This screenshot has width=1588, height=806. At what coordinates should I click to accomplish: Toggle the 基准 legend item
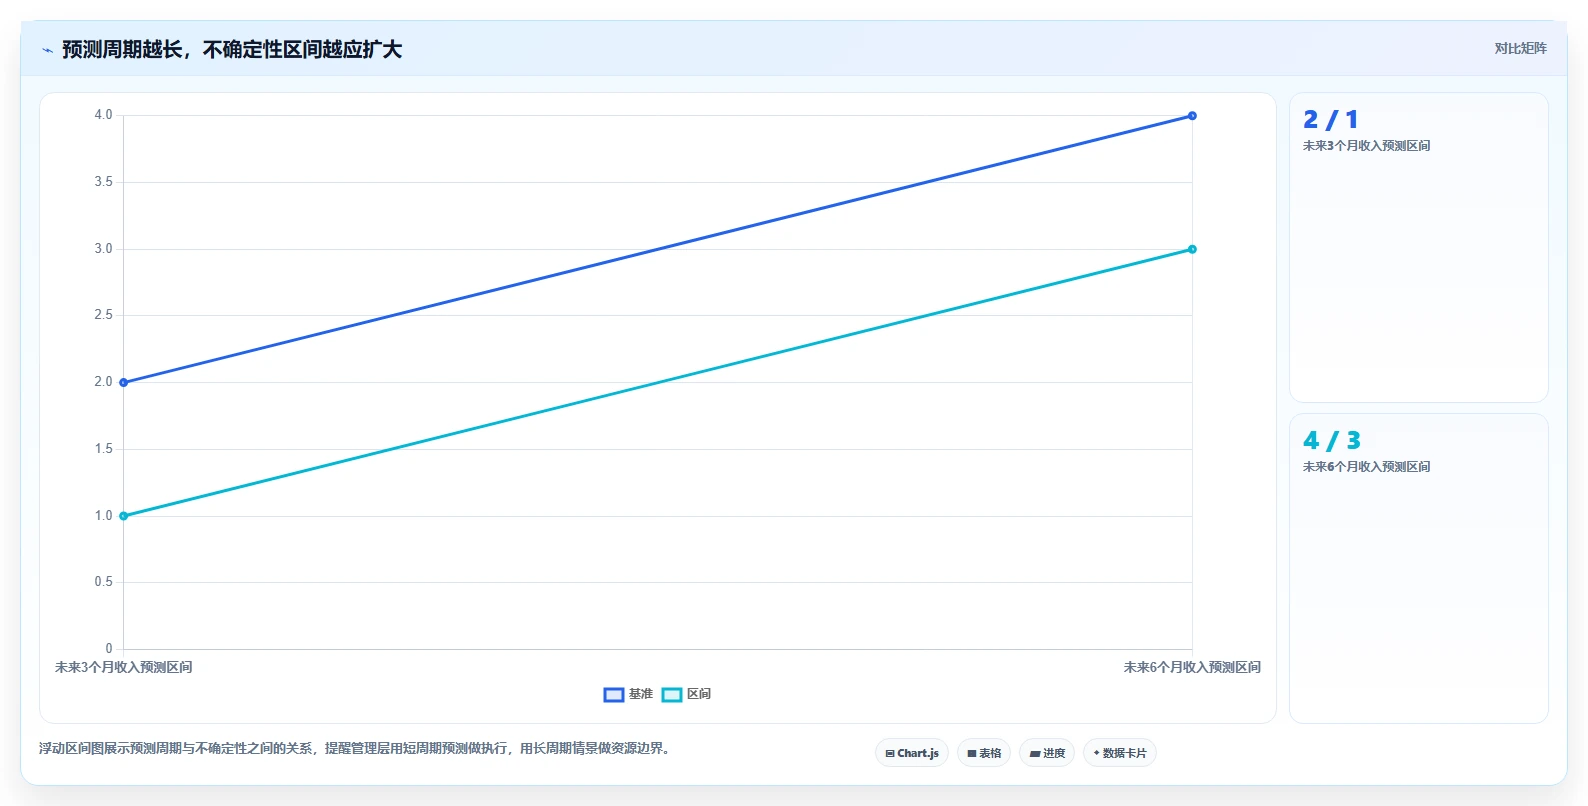point(628,694)
